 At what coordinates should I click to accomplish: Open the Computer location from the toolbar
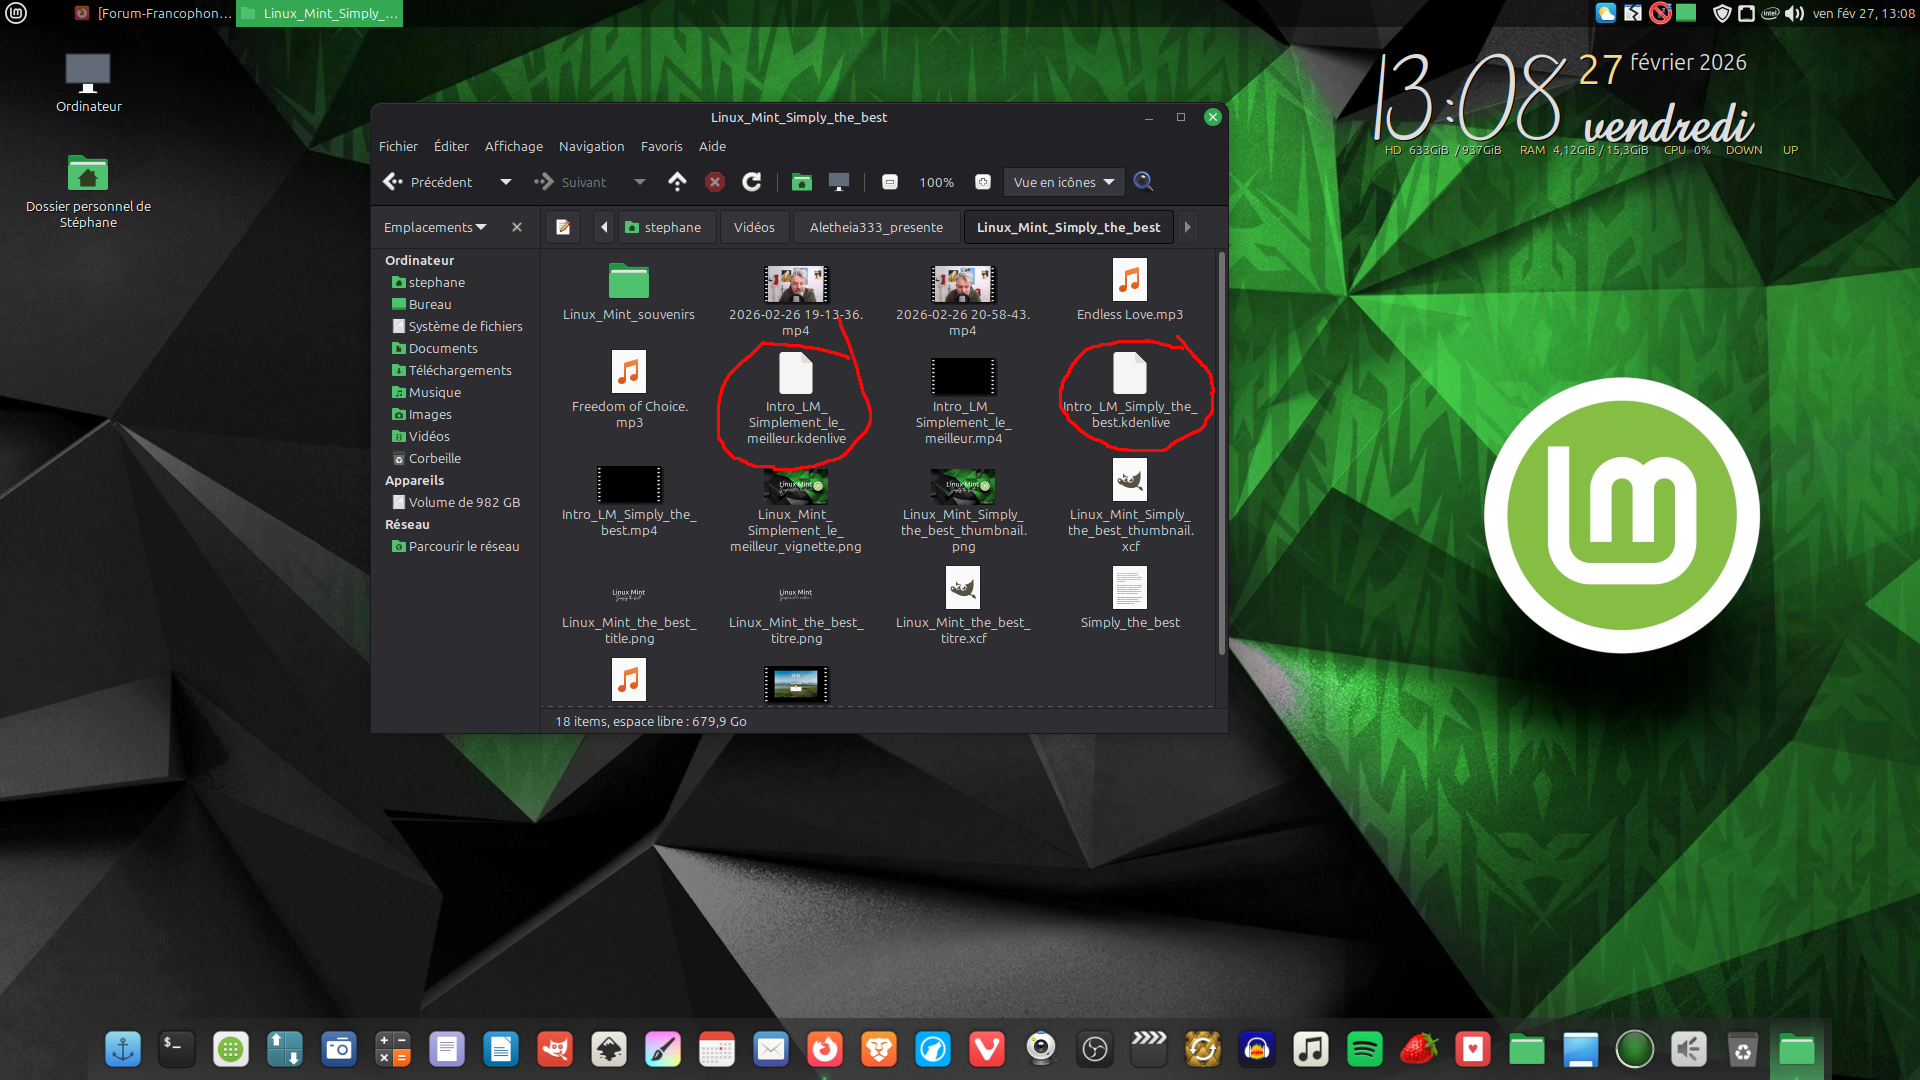[839, 182]
